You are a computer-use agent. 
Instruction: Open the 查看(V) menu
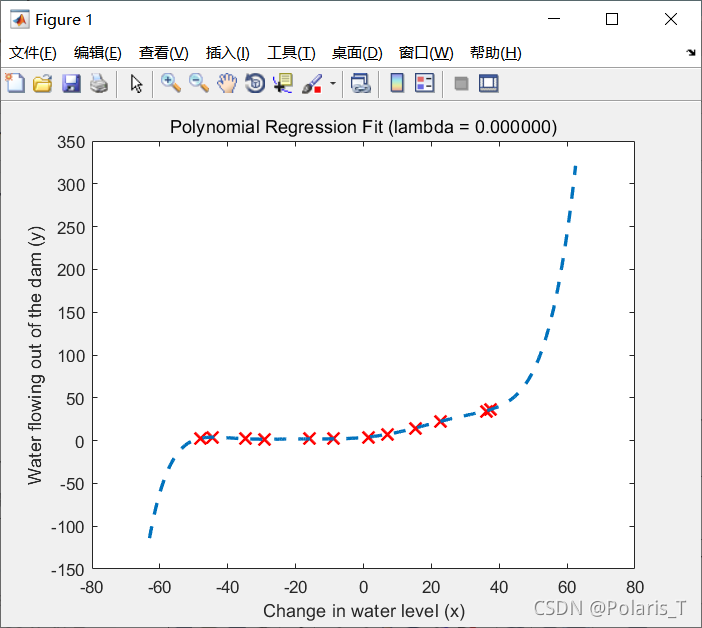coord(163,53)
